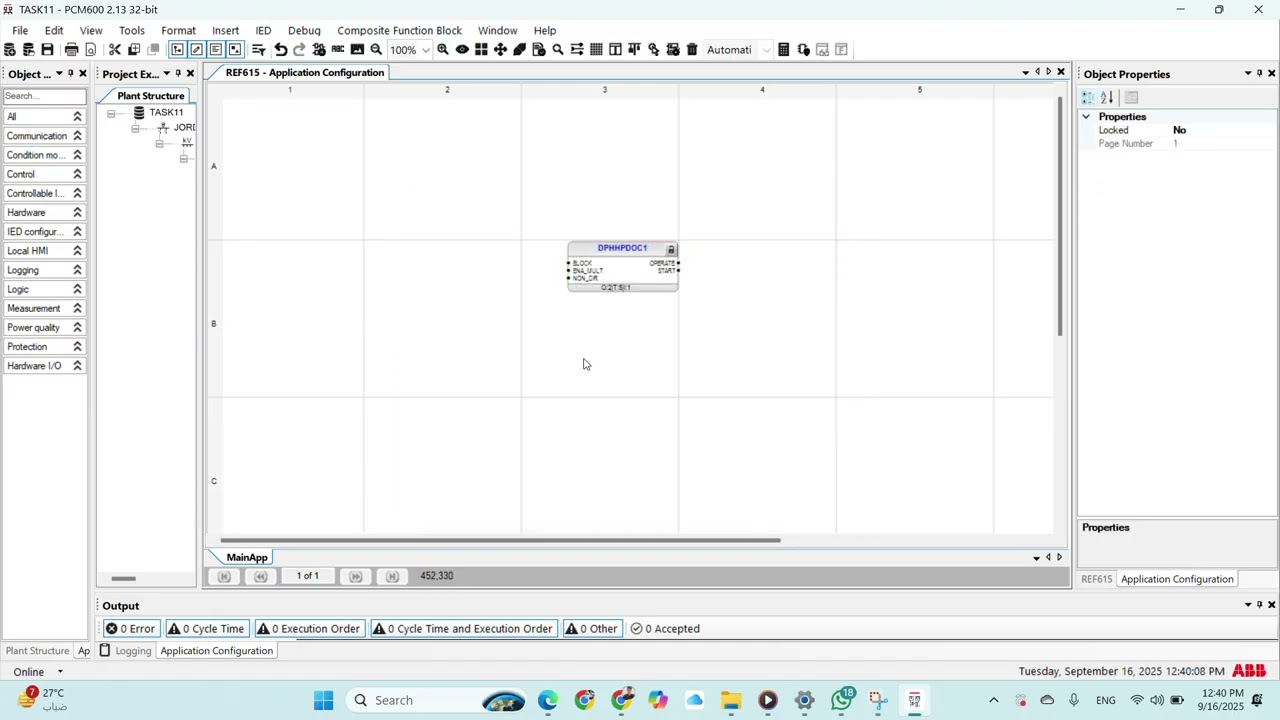Toggle the first highlighted view mode button
This screenshot has width=1280, height=720.
tap(177, 50)
